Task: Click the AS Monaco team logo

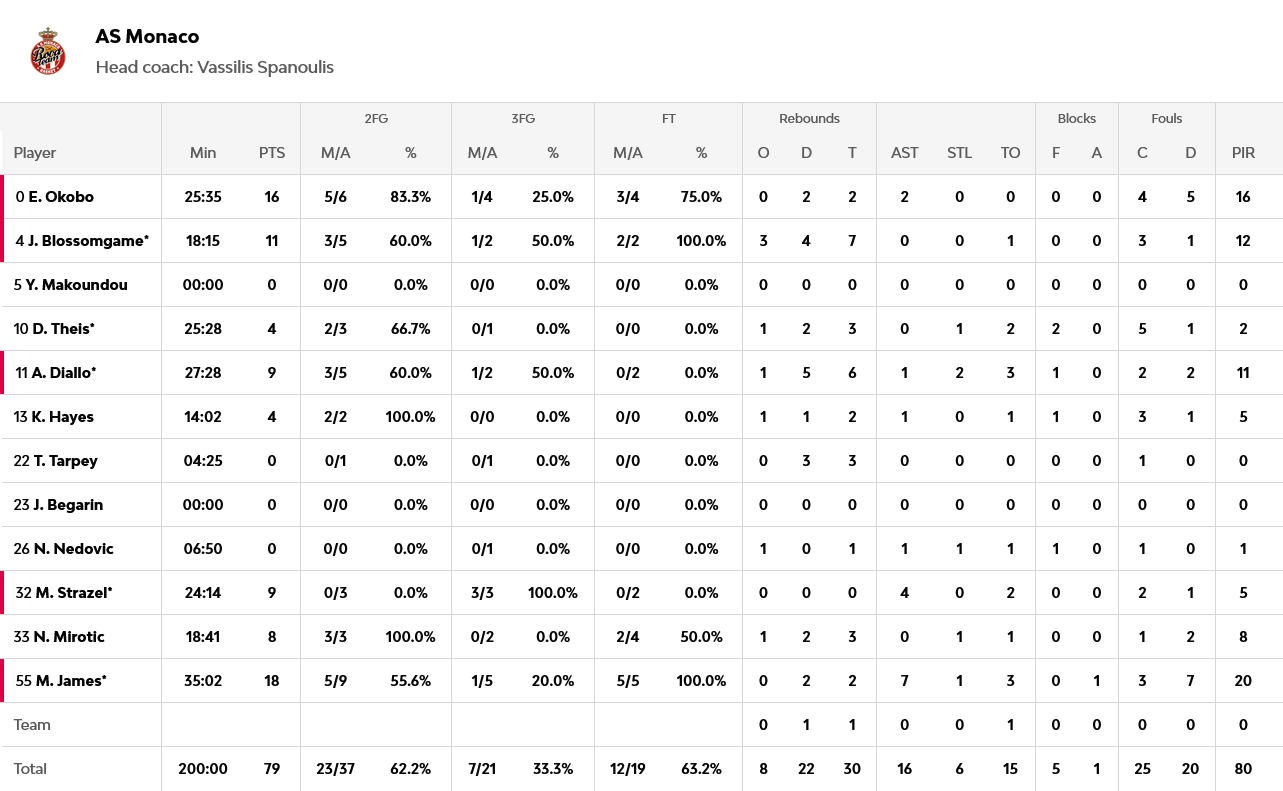Action: 47,51
